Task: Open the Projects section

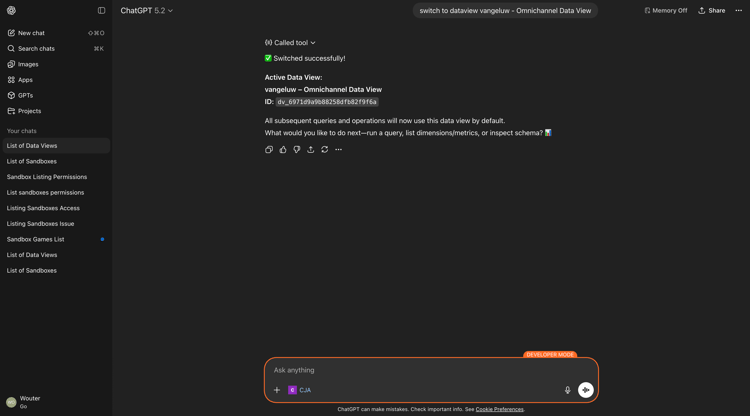Action: 56,111
